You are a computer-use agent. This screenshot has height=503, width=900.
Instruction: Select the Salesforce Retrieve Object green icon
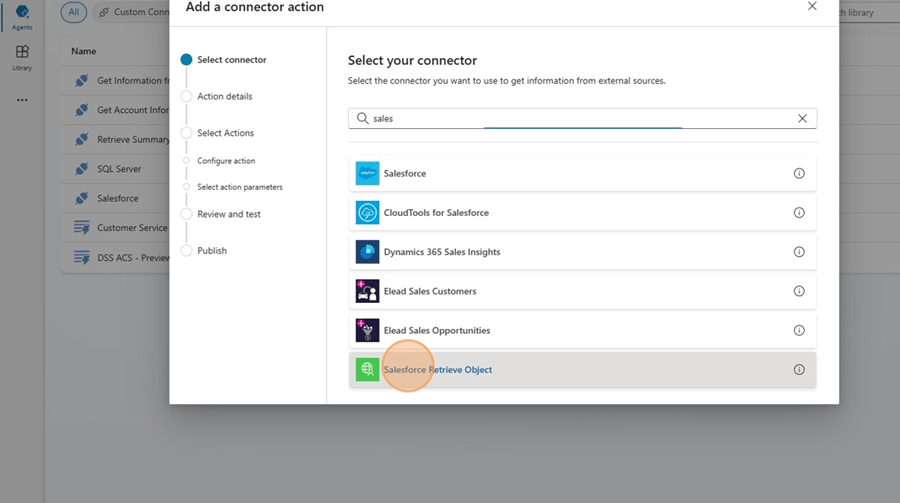click(367, 370)
